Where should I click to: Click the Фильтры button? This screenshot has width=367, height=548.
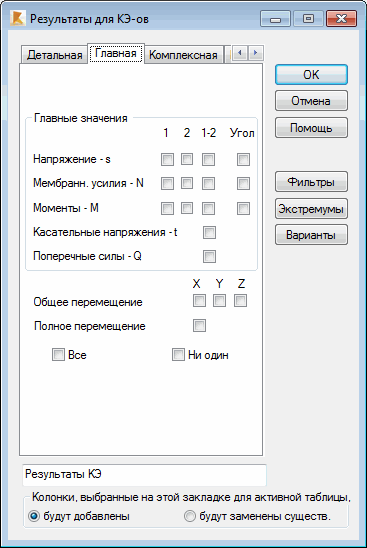pyautogui.click(x=311, y=182)
